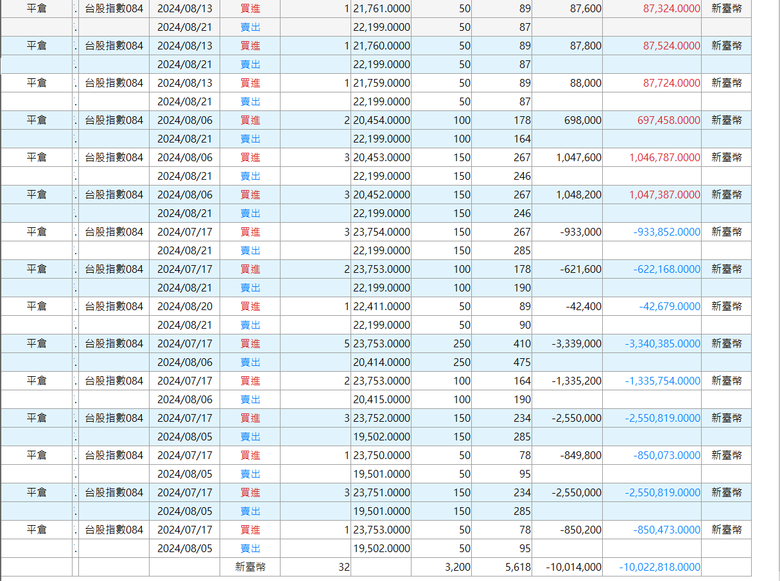Image resolution: width=780 pixels, height=581 pixels.
Task: Select the fee value 410
Action: pos(522,344)
